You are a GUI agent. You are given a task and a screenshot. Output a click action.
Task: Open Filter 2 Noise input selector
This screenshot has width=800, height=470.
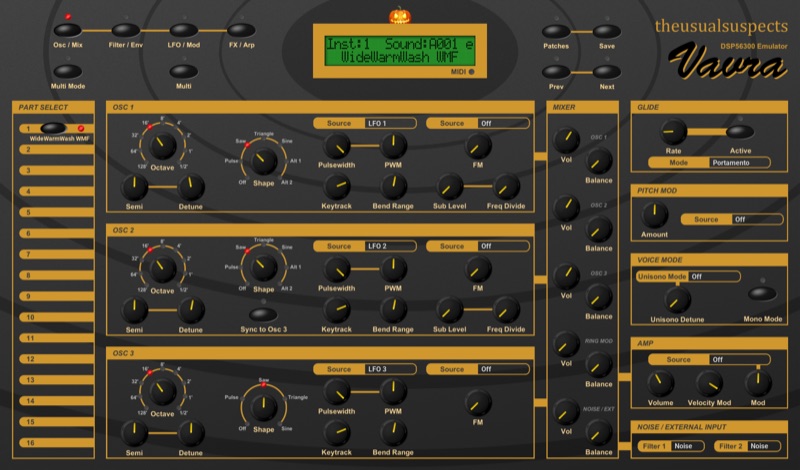747,446
